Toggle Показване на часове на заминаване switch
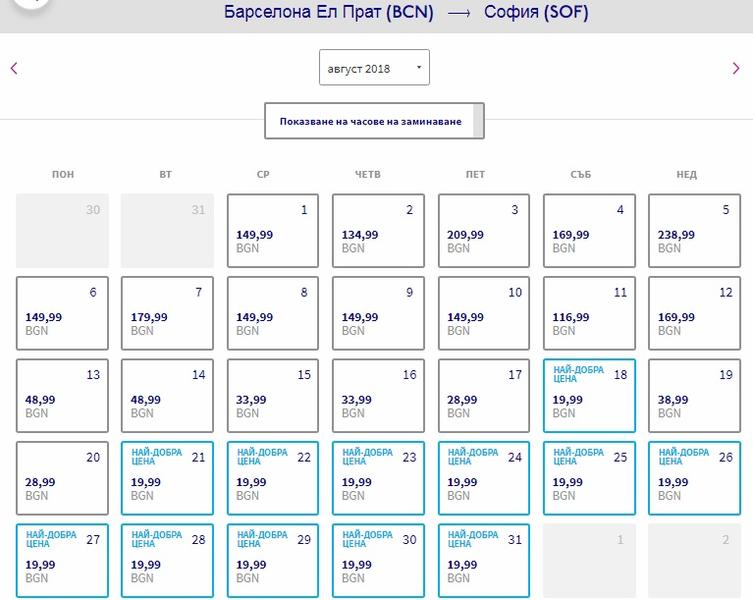The width and height of the screenshot is (753, 600). (x=374, y=121)
